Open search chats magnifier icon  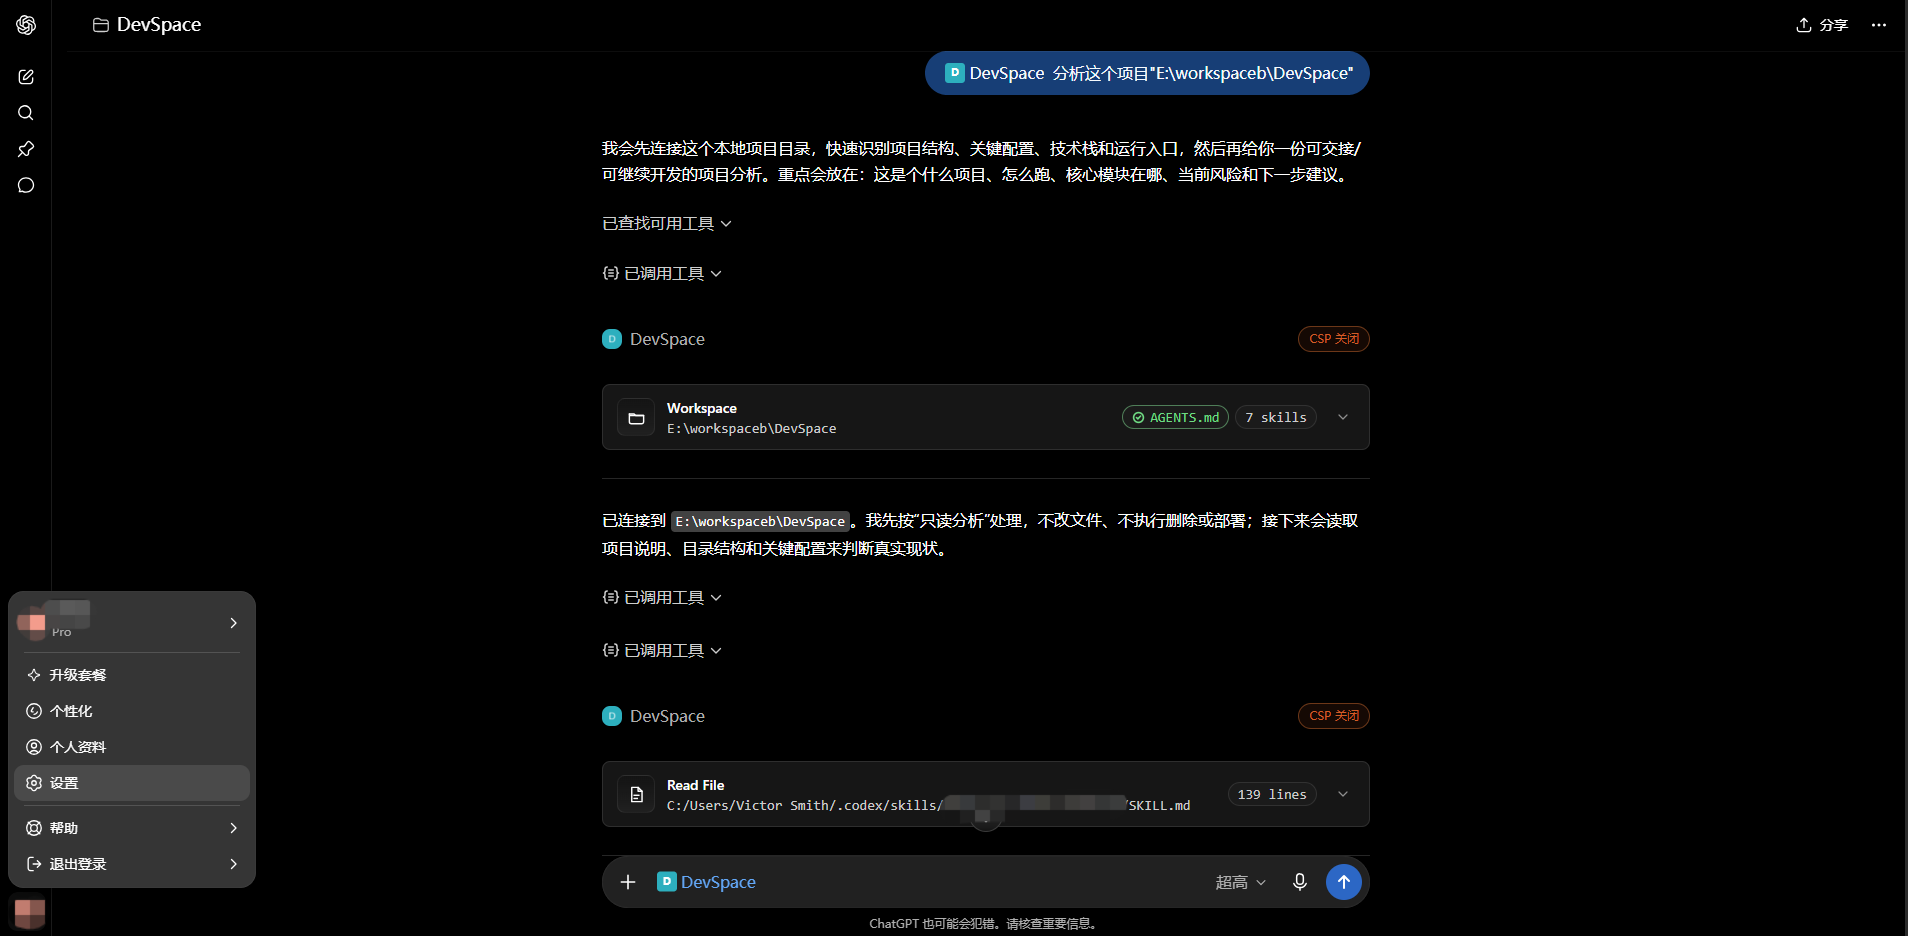[26, 113]
